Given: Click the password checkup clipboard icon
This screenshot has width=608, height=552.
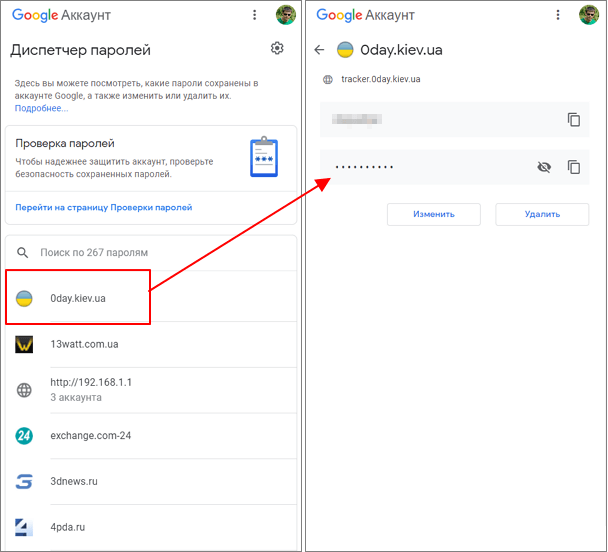Looking at the screenshot, I should pyautogui.click(x=264, y=157).
